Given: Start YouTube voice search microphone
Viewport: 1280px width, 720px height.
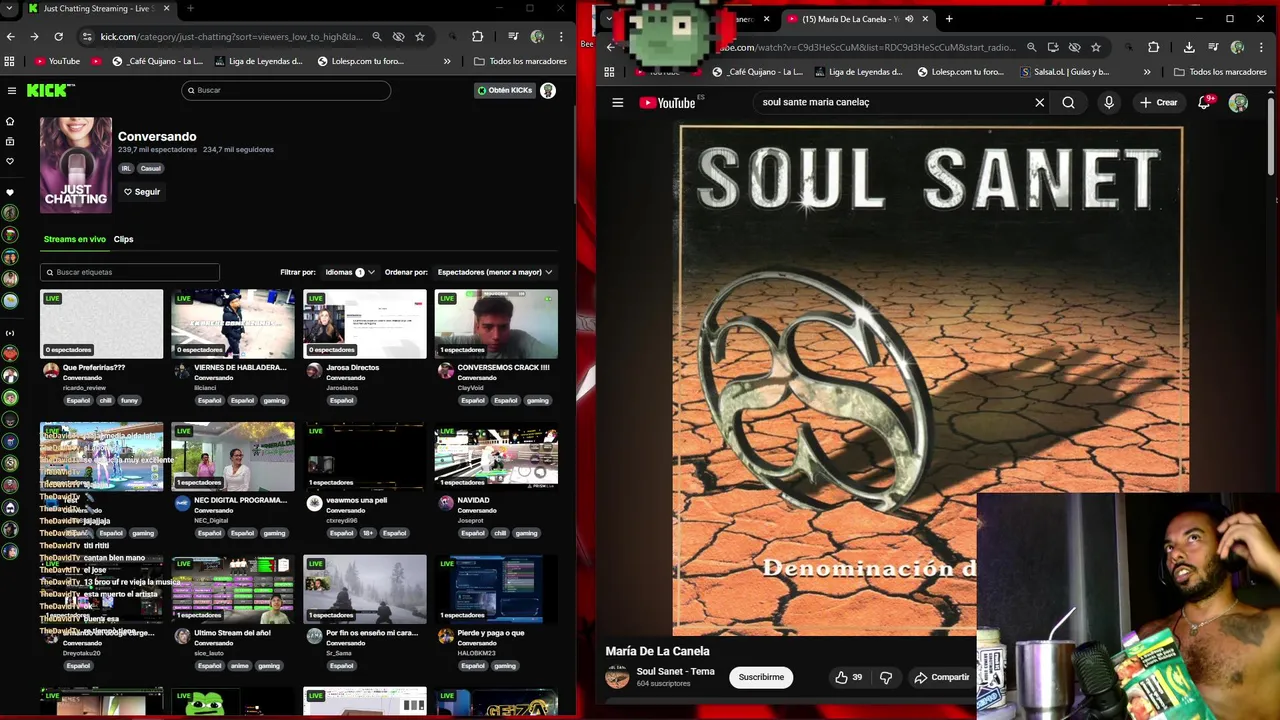Looking at the screenshot, I should [1109, 102].
